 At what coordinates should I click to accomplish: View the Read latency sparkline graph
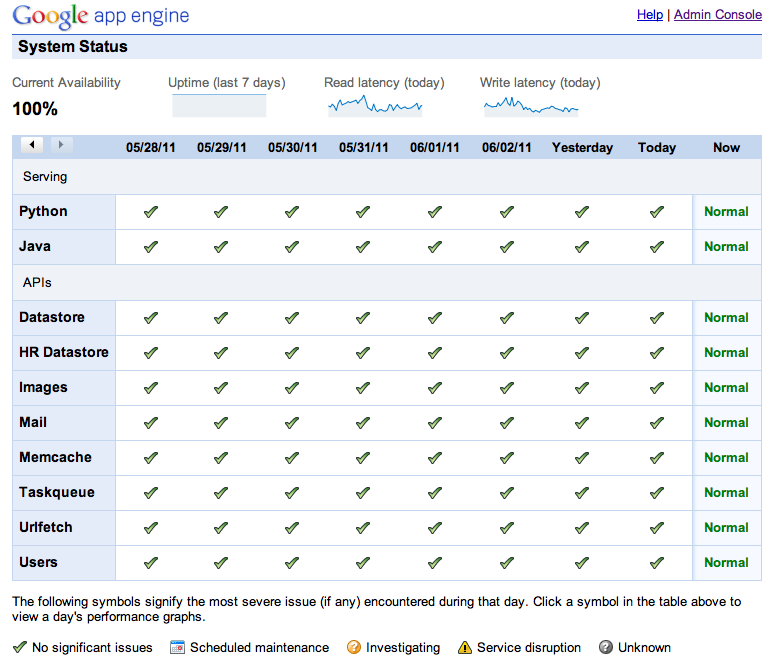point(375,105)
